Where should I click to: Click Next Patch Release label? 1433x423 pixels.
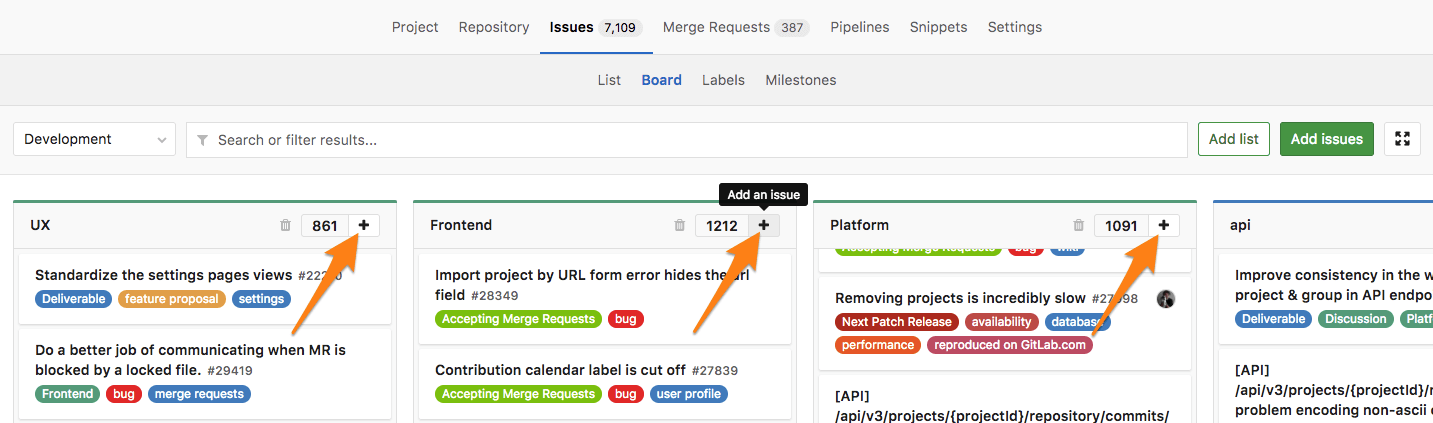896,322
